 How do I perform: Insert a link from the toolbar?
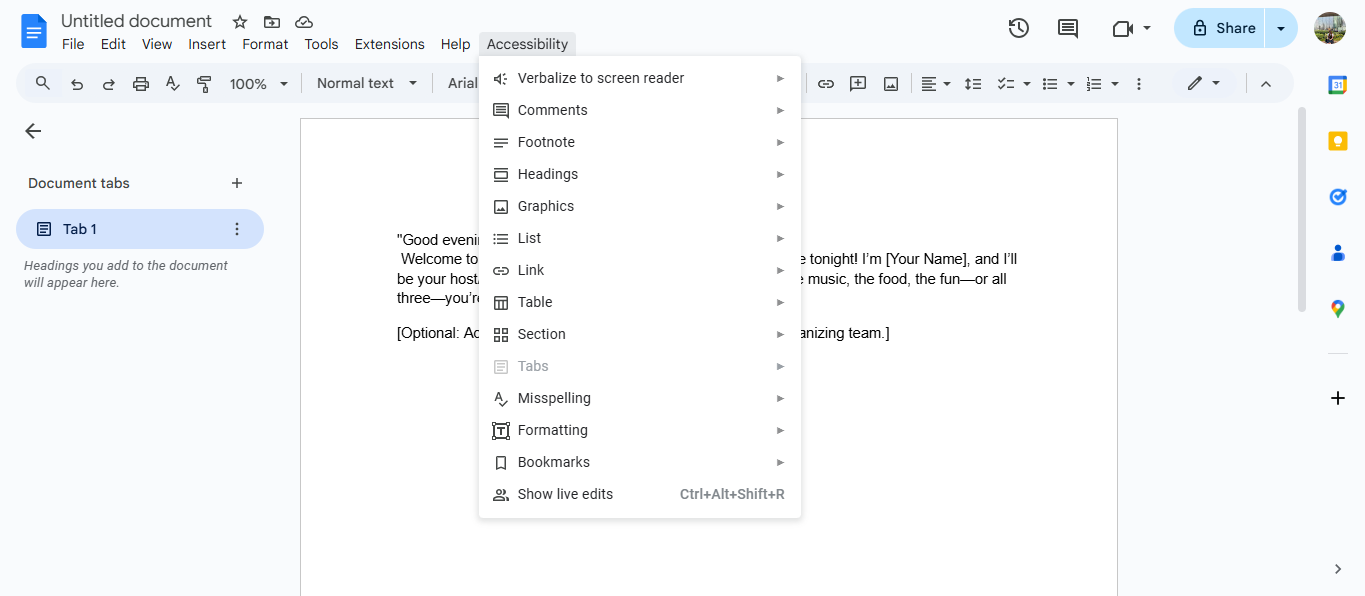coord(826,83)
